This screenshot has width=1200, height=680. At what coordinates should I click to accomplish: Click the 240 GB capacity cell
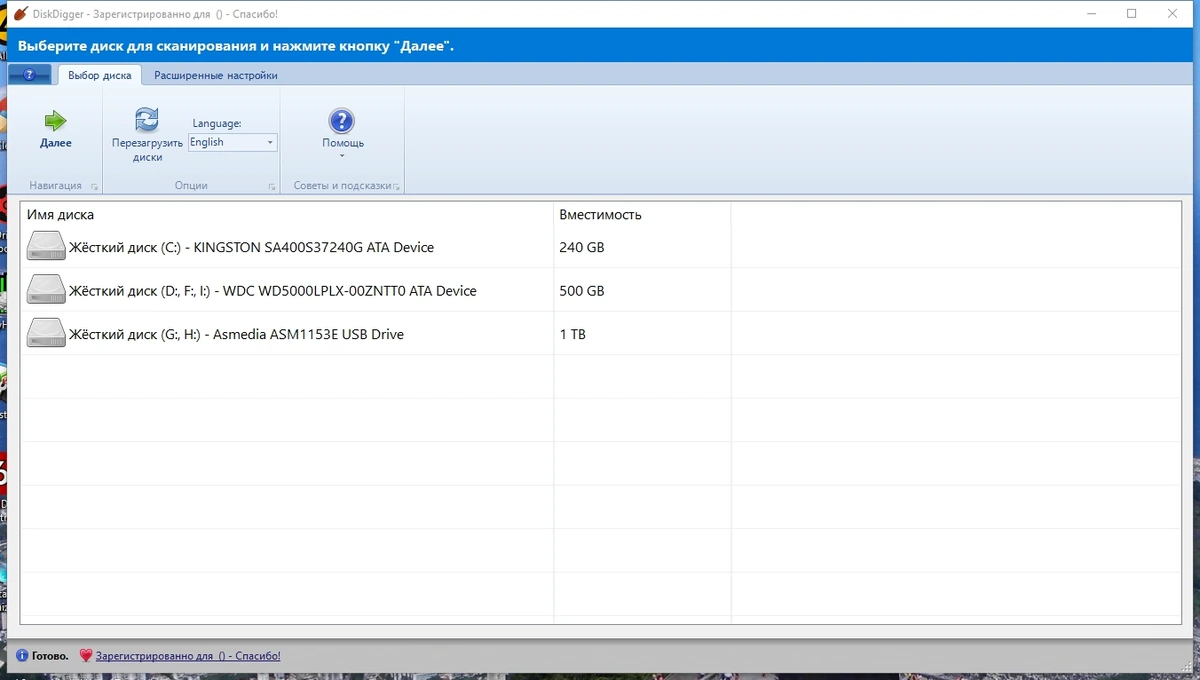[582, 247]
